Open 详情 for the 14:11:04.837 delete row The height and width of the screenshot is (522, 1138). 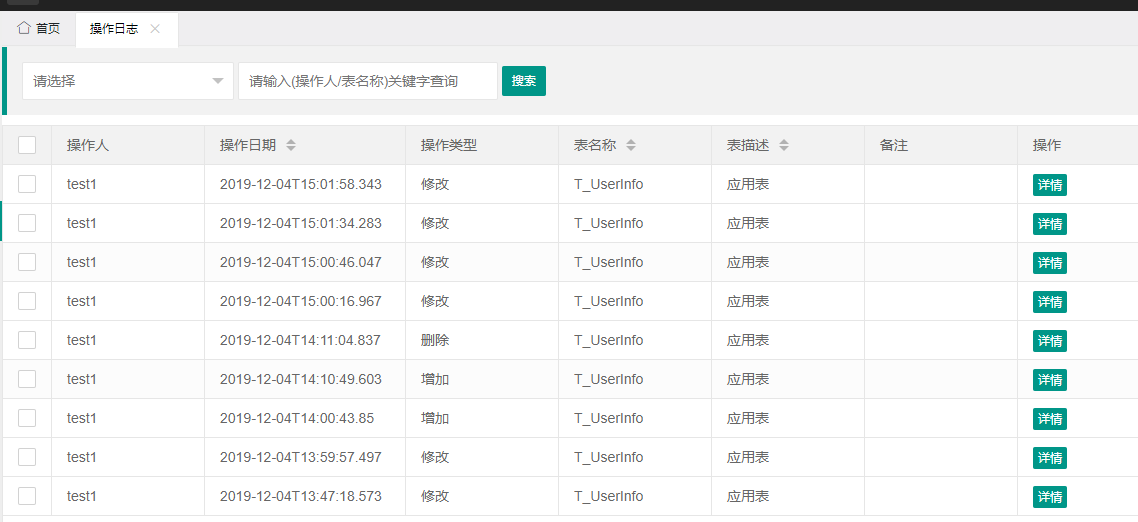point(1049,341)
